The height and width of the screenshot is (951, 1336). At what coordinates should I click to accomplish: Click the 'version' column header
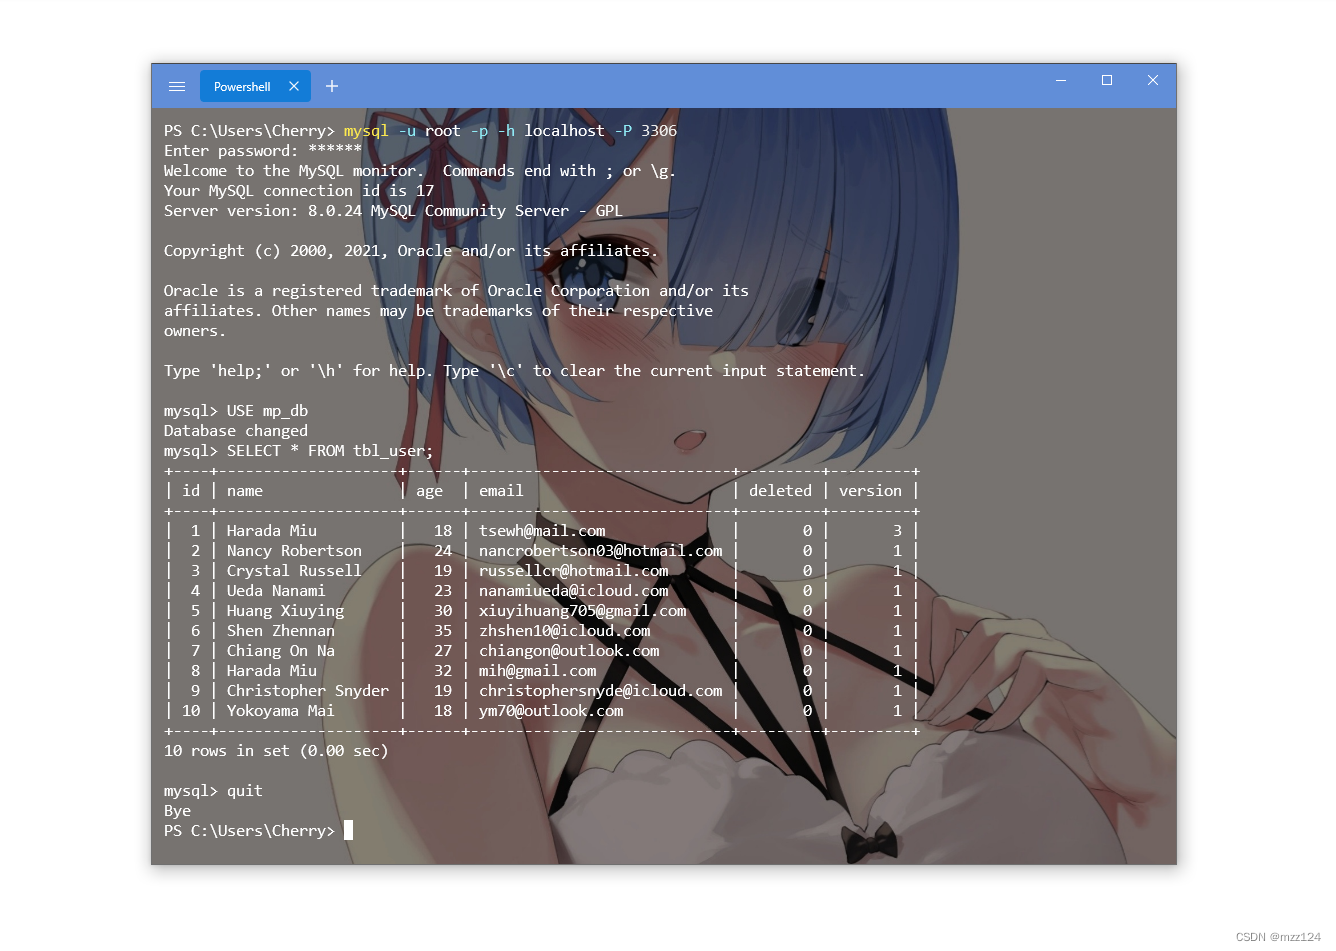point(870,491)
